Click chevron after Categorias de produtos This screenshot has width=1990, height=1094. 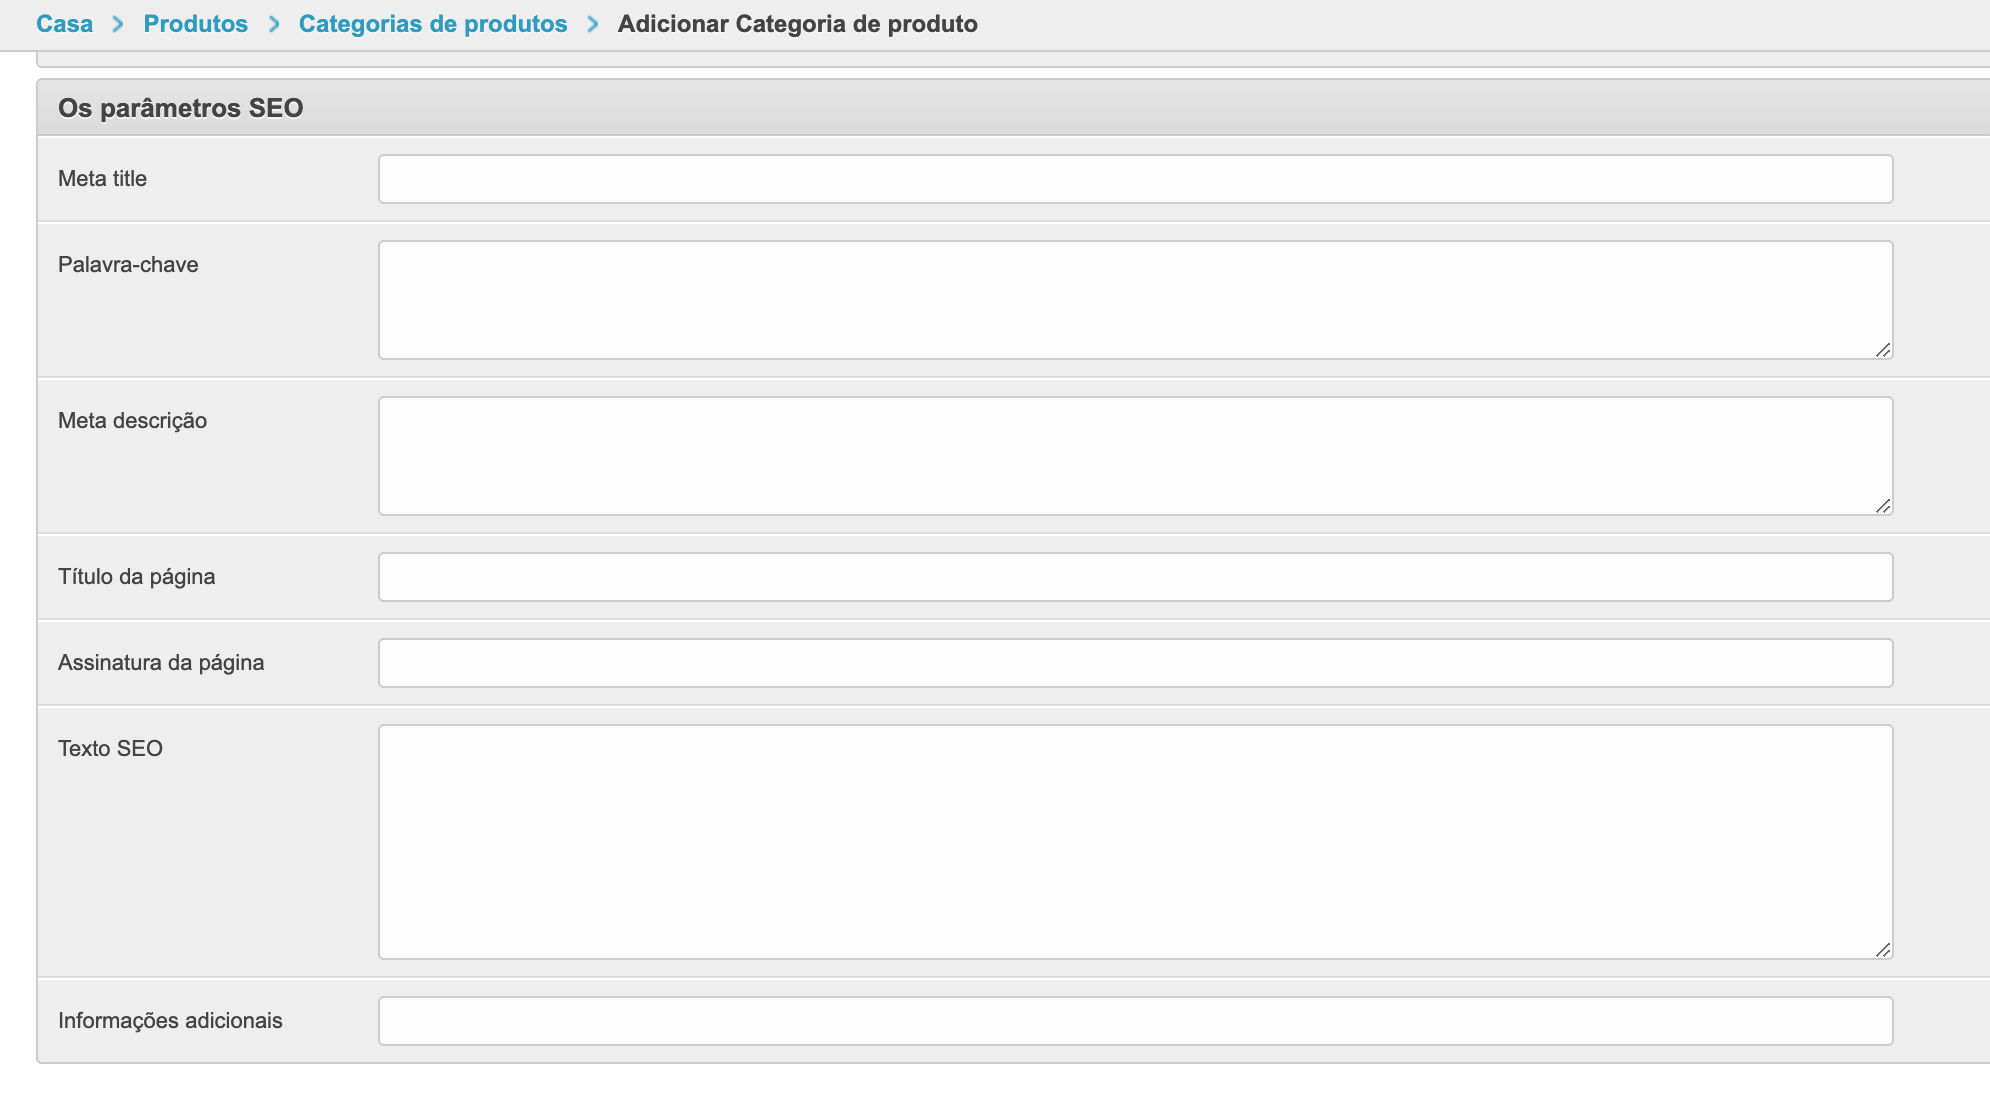coord(593,24)
